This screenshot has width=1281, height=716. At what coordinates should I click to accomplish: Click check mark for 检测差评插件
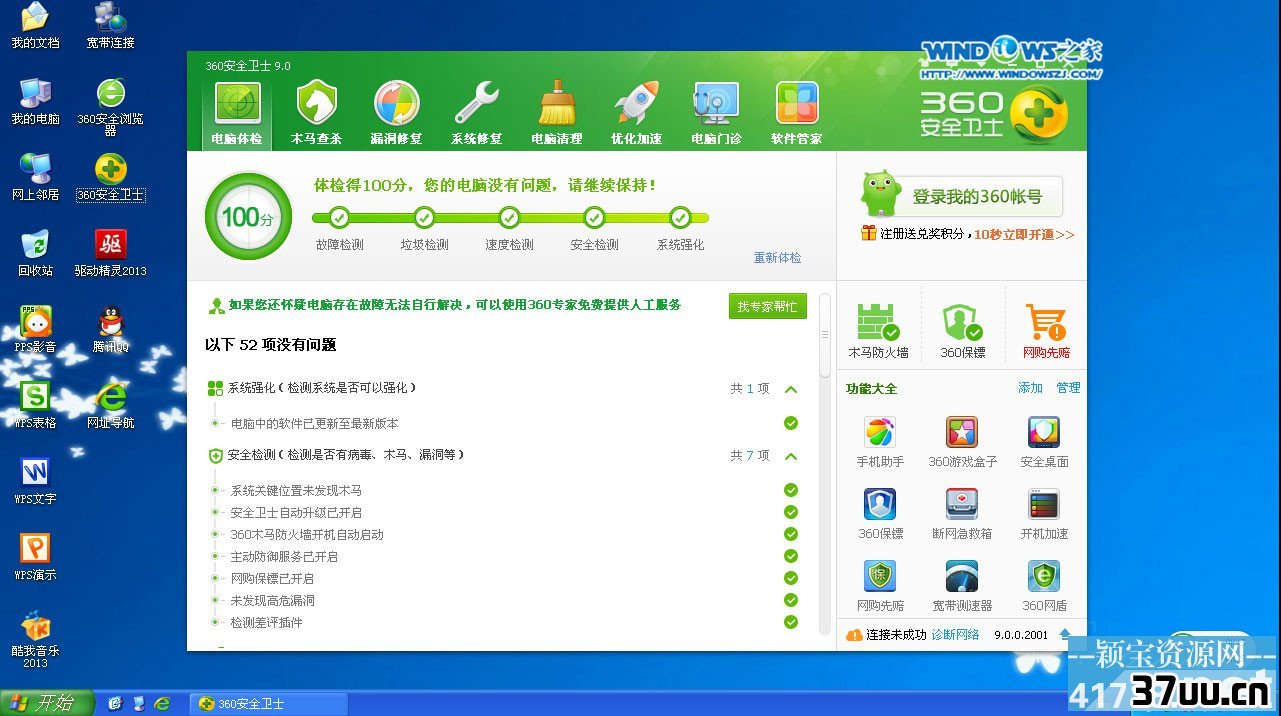tap(791, 622)
